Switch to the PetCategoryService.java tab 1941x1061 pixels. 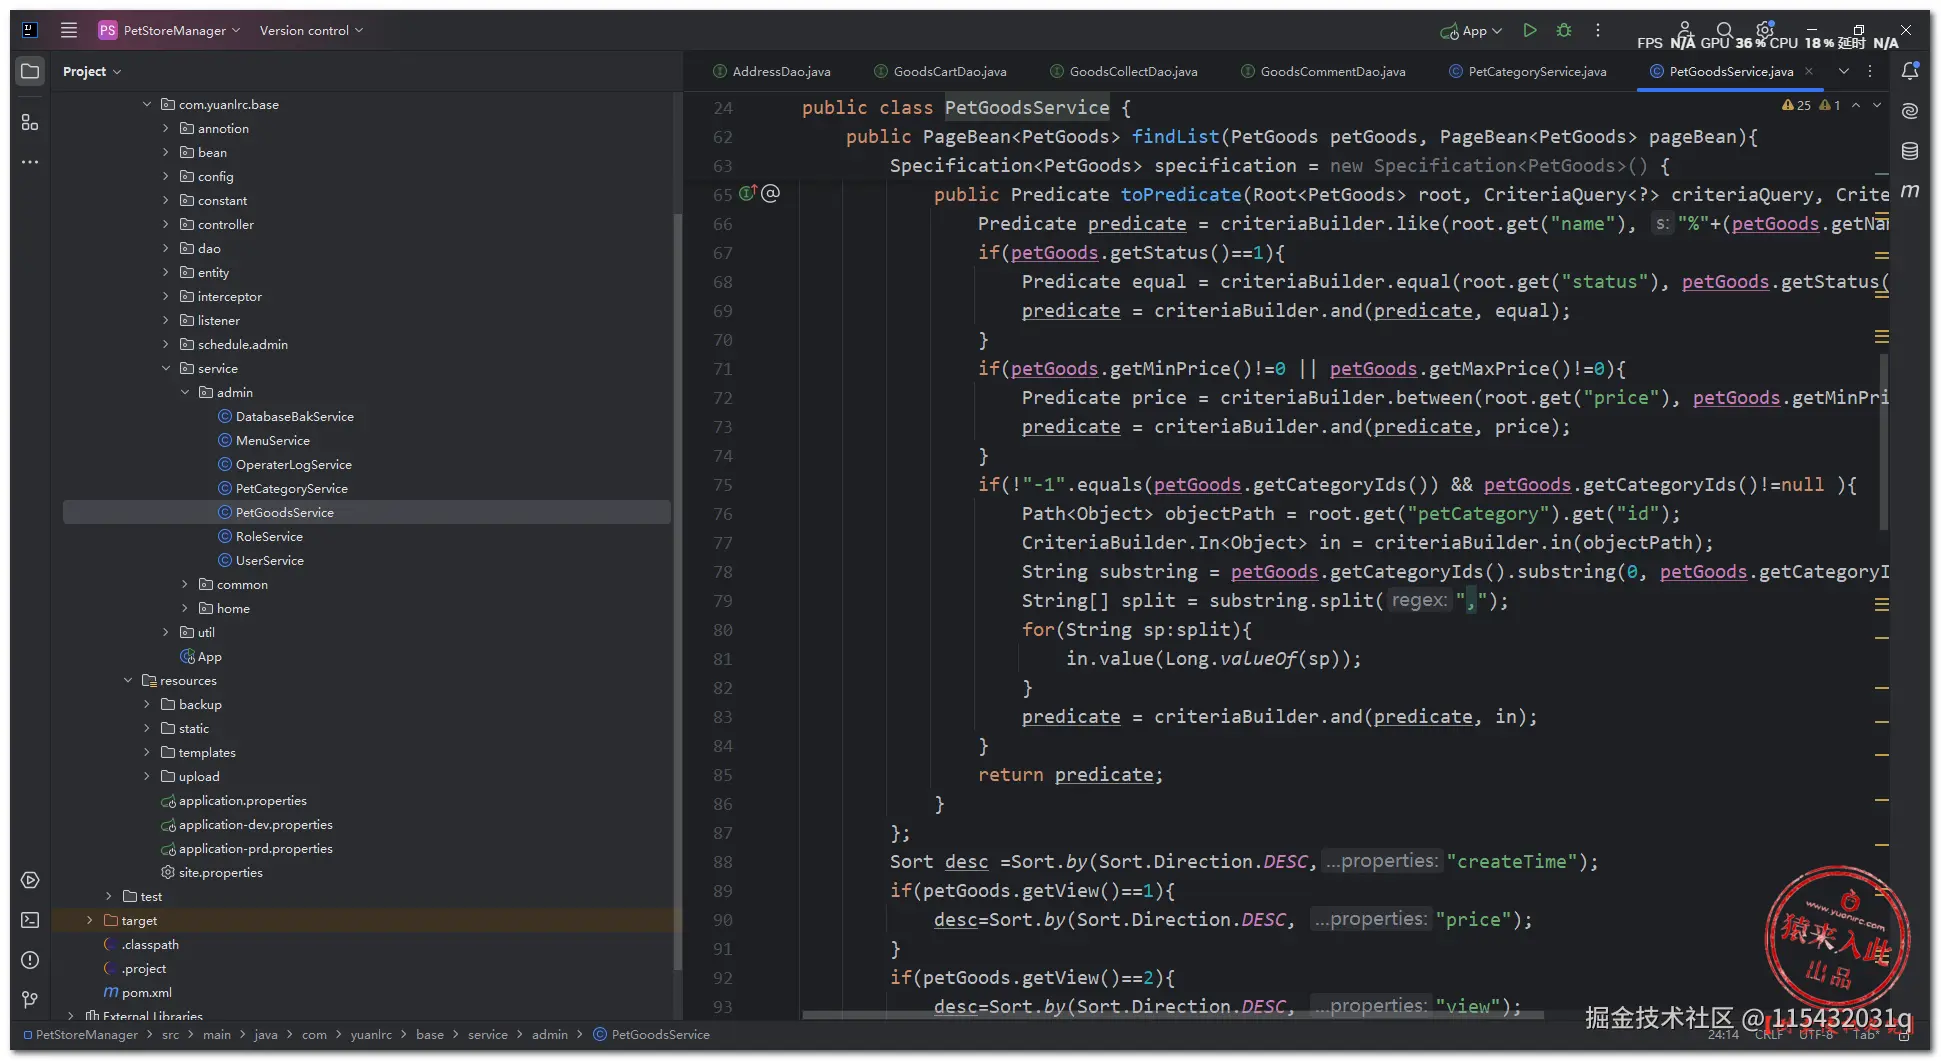point(1528,71)
